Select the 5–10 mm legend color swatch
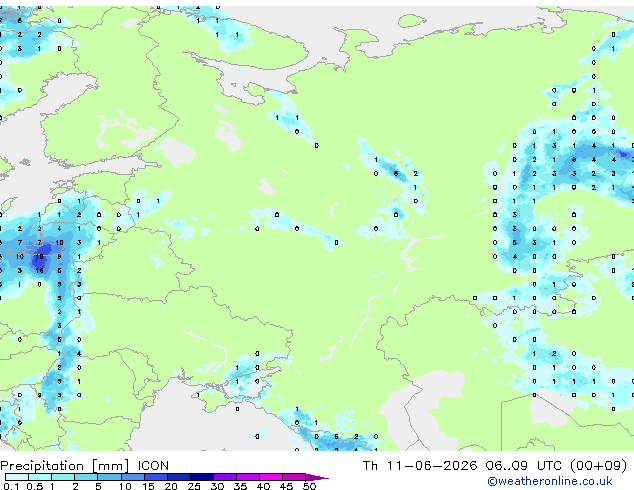 (x=109, y=477)
